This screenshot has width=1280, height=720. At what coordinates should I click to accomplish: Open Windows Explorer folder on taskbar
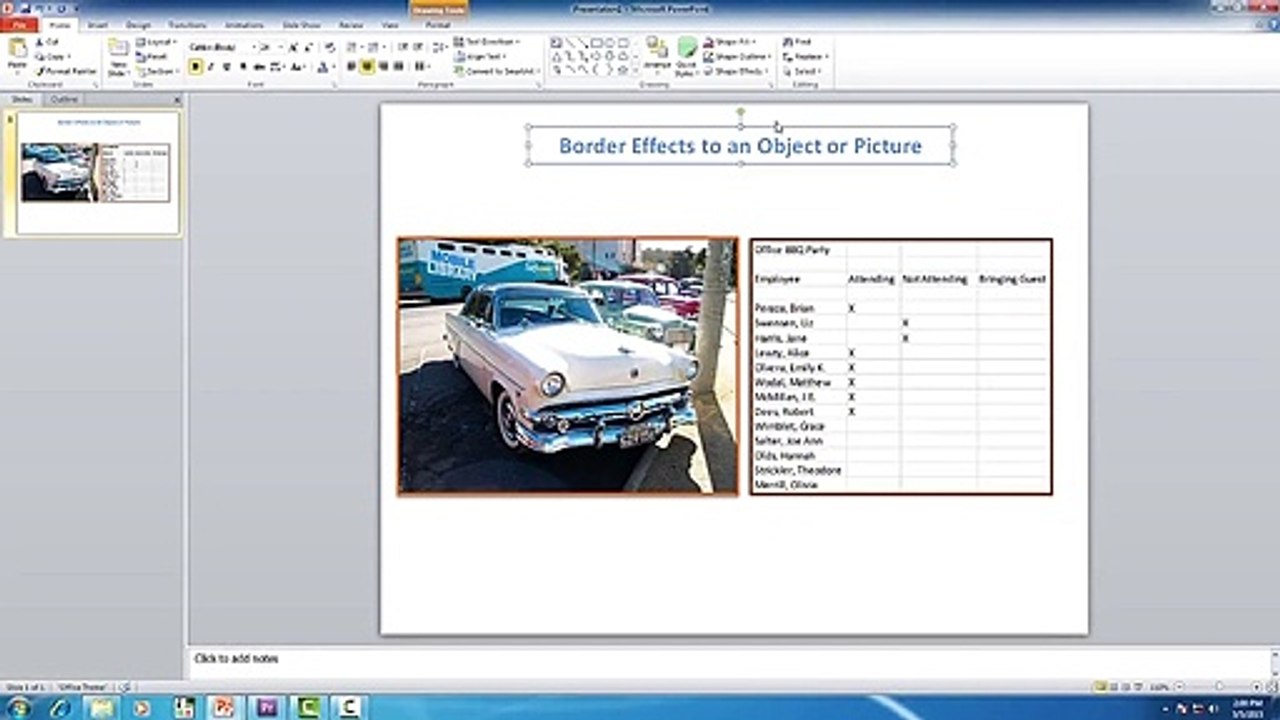click(x=101, y=708)
